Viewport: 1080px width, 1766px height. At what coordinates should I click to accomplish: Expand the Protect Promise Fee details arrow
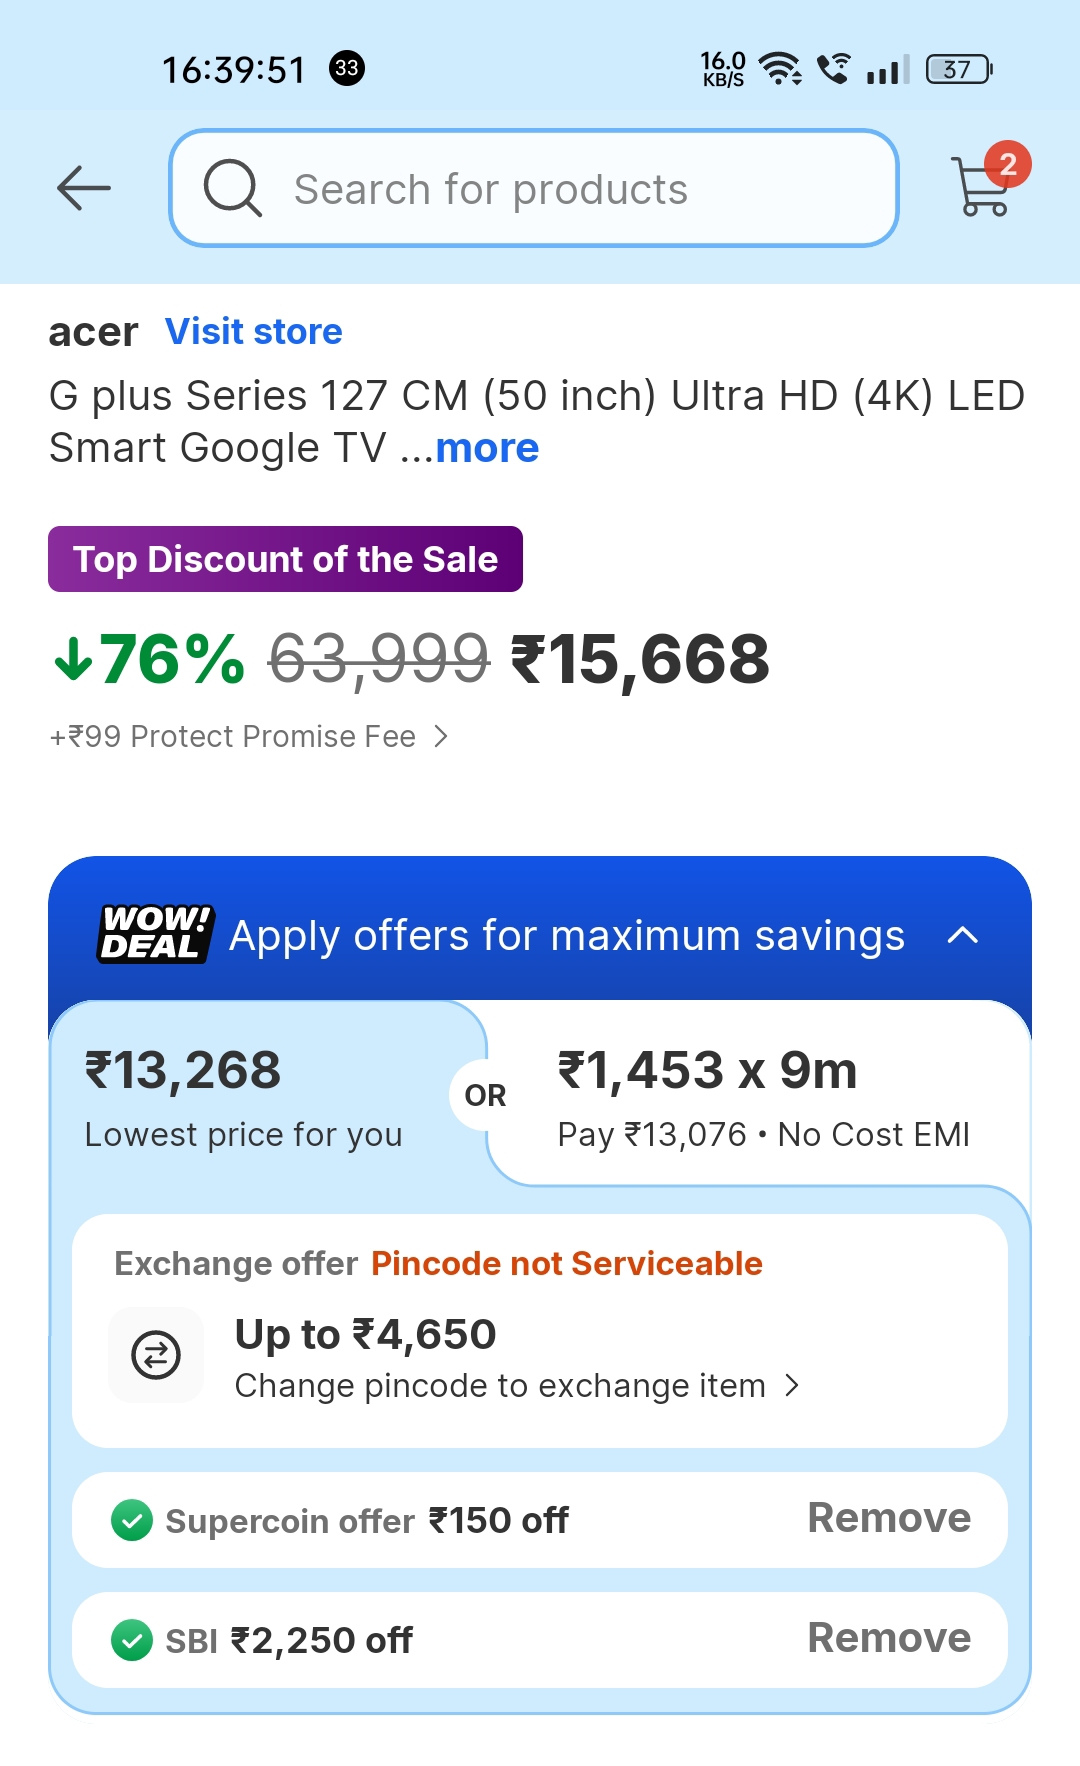point(441,737)
